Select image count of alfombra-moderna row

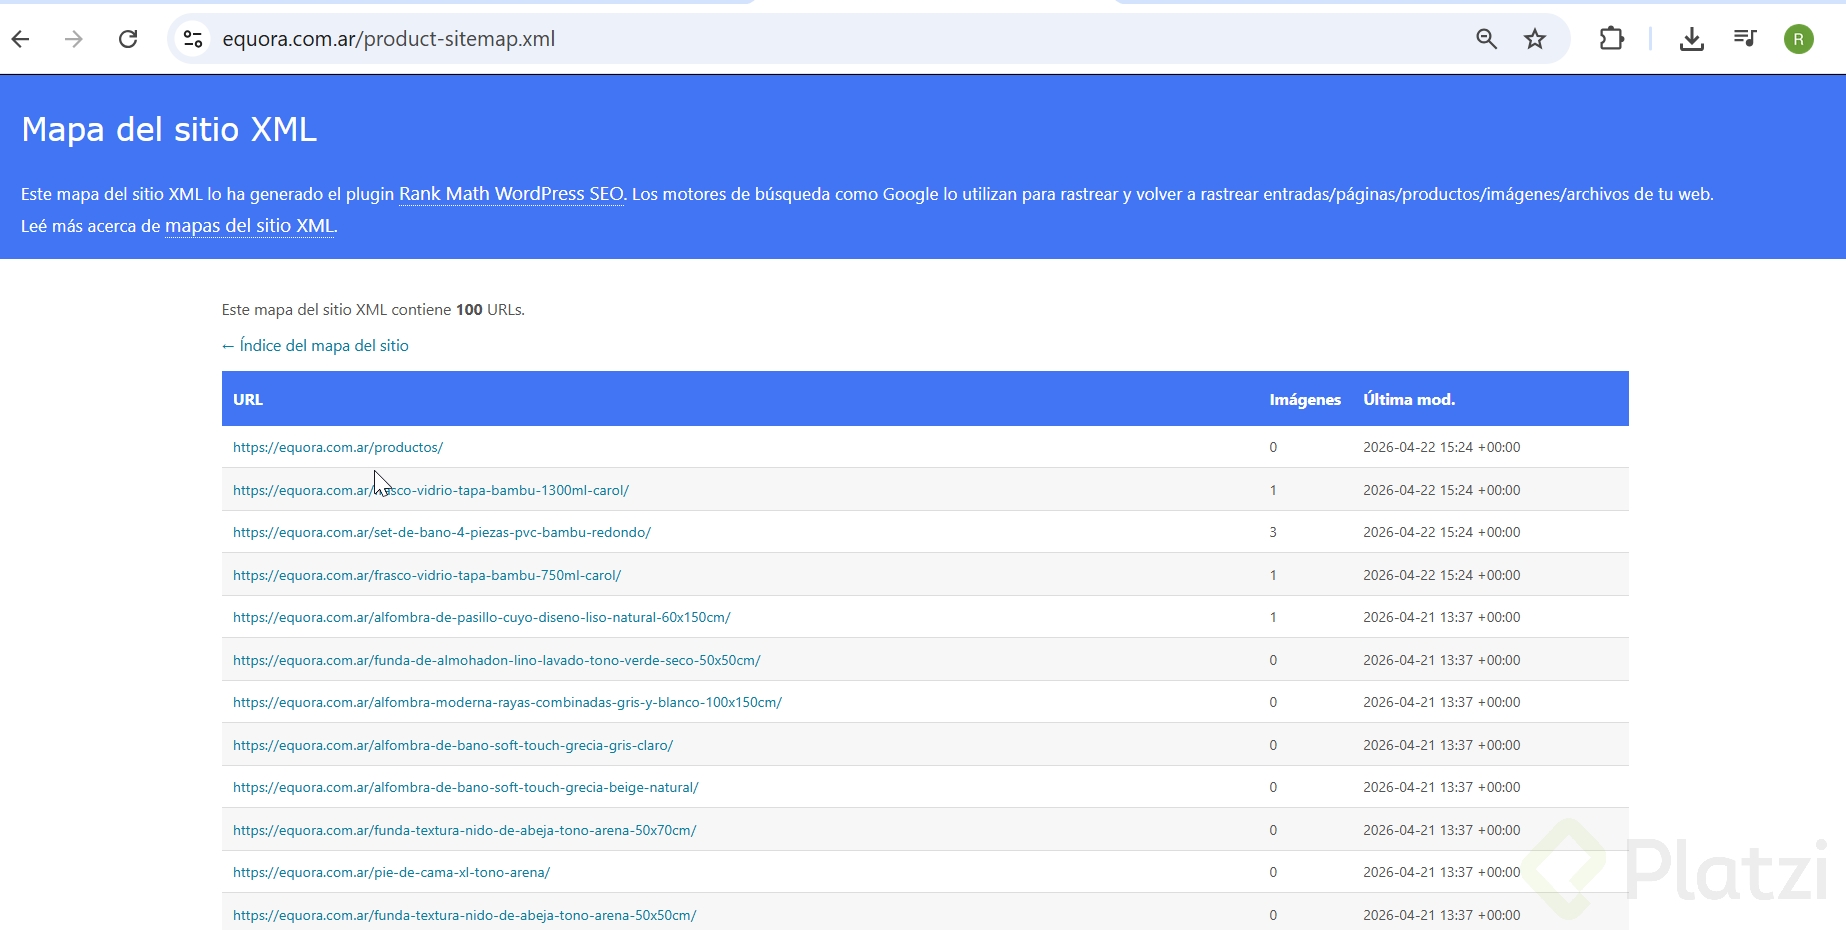click(x=1273, y=702)
